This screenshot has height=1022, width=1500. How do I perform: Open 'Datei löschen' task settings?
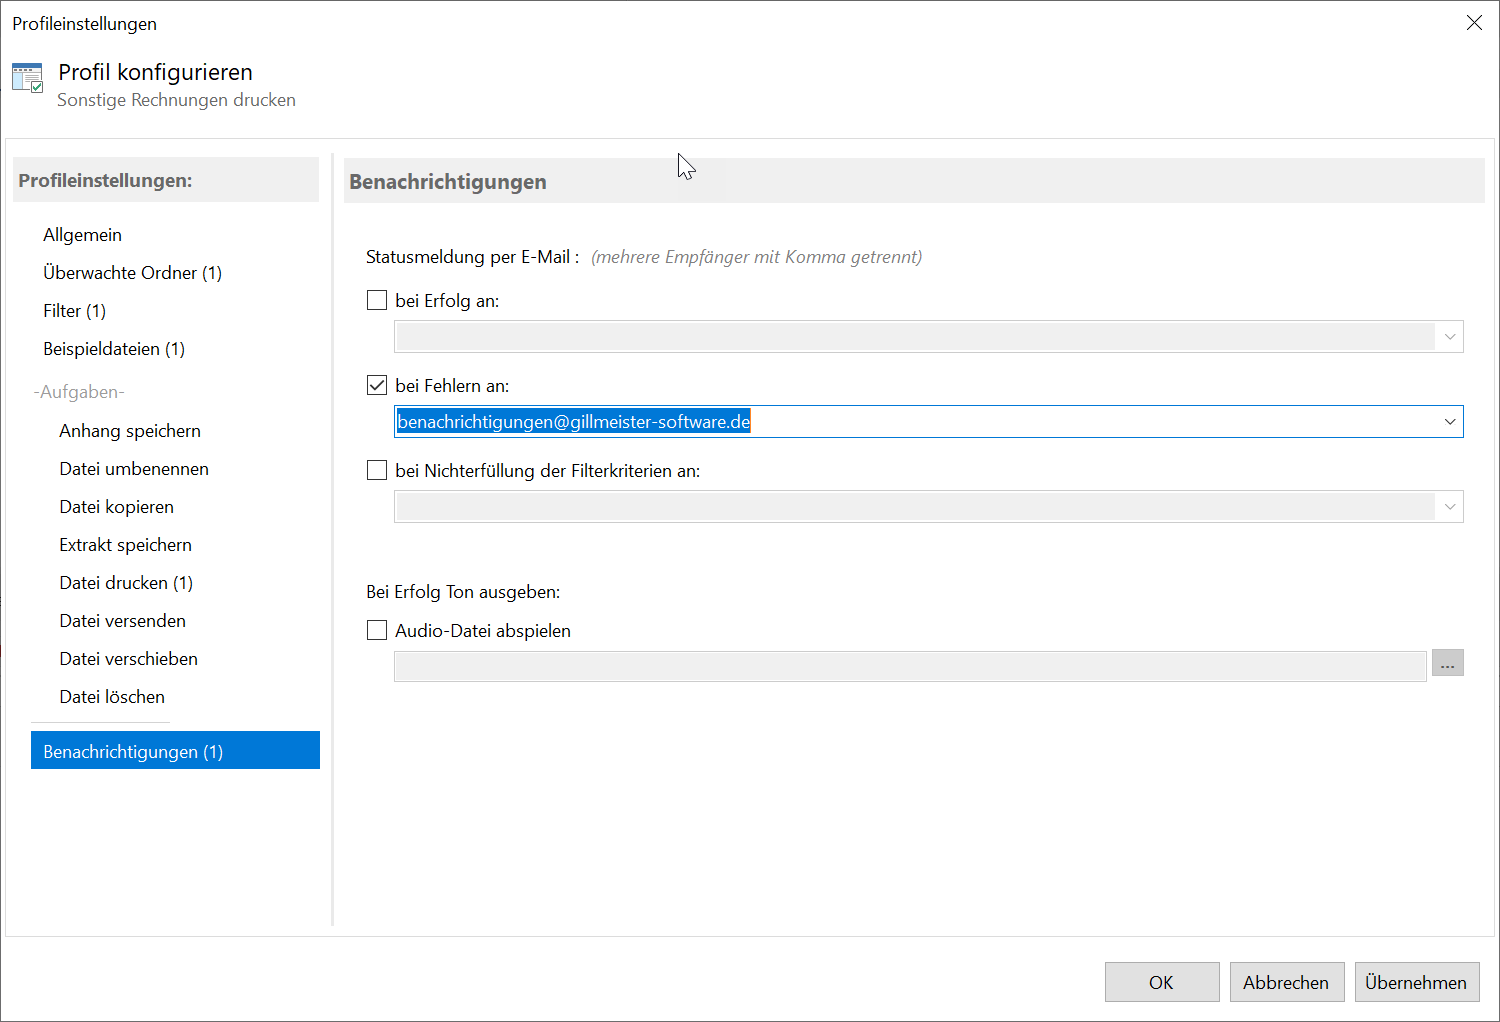tap(112, 697)
